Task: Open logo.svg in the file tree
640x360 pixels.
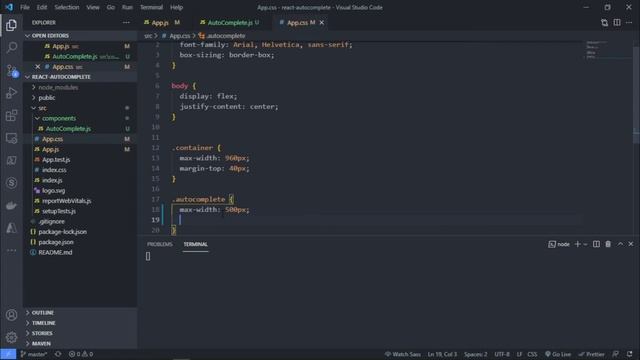Action: click(53, 191)
